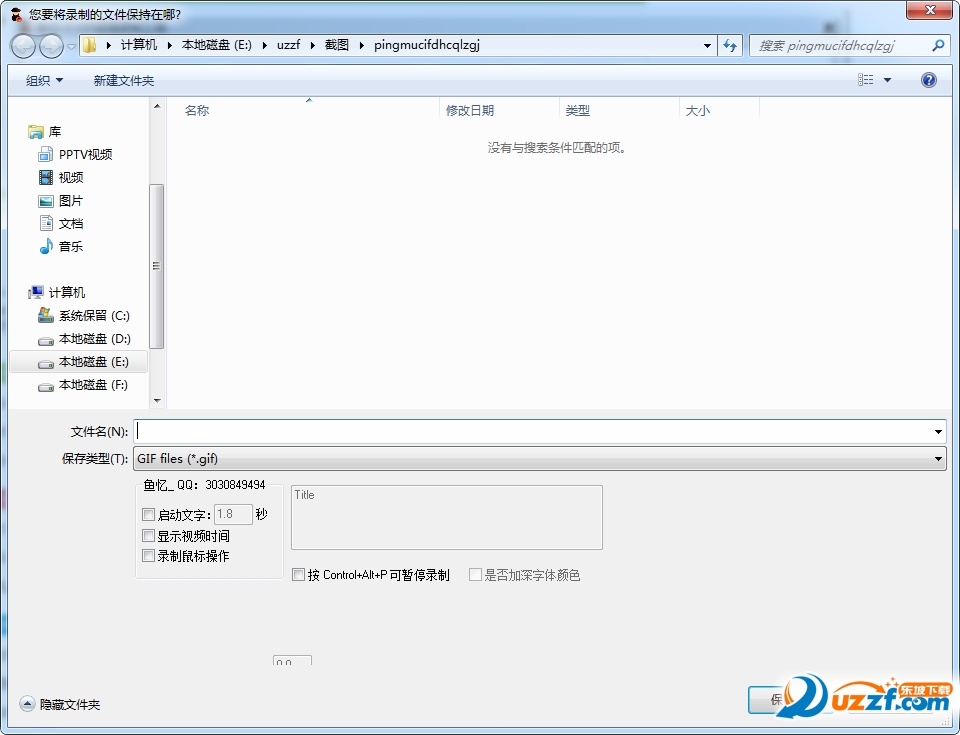Click 隐藏文件夹 to collapse folder pane
The height and width of the screenshot is (735, 960).
[60, 704]
